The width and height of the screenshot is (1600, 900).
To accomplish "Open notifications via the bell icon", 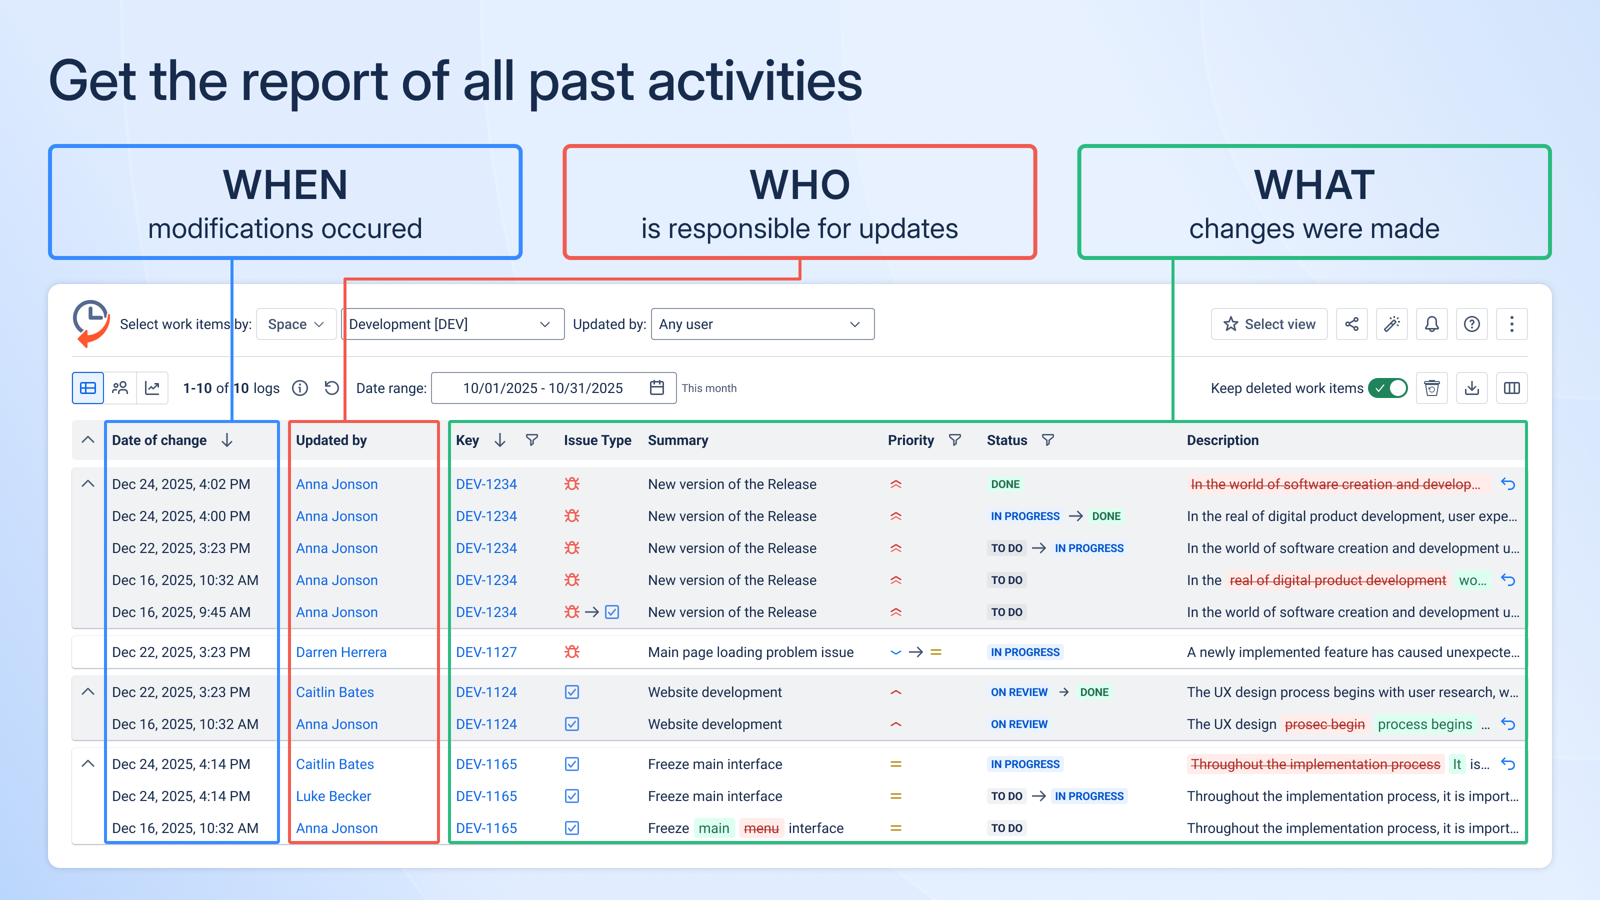I will point(1432,324).
